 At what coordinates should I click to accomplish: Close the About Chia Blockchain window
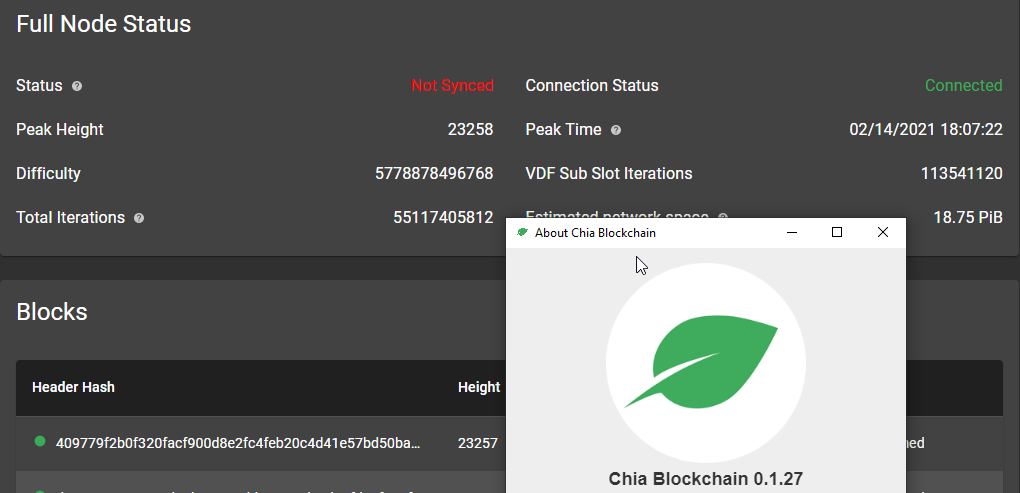(x=883, y=232)
